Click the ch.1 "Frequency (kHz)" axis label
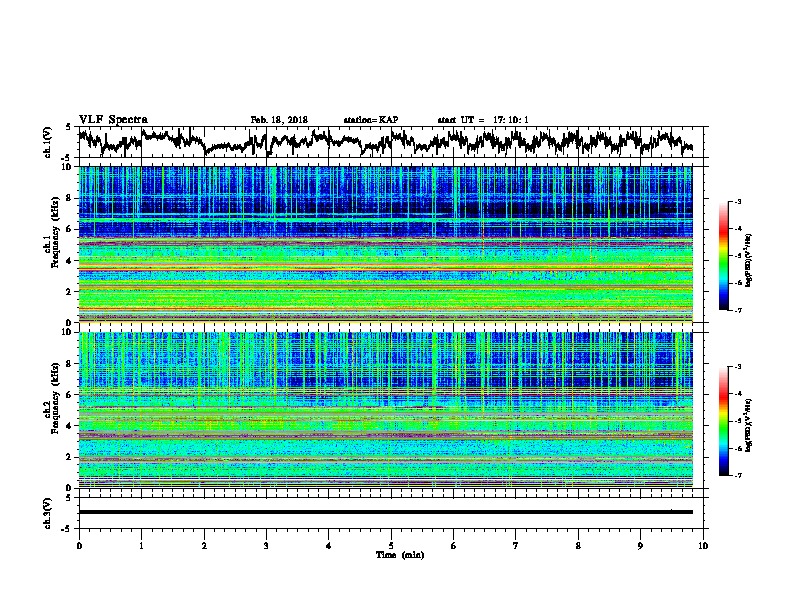The width and height of the screenshot is (792, 612). [x=55, y=232]
